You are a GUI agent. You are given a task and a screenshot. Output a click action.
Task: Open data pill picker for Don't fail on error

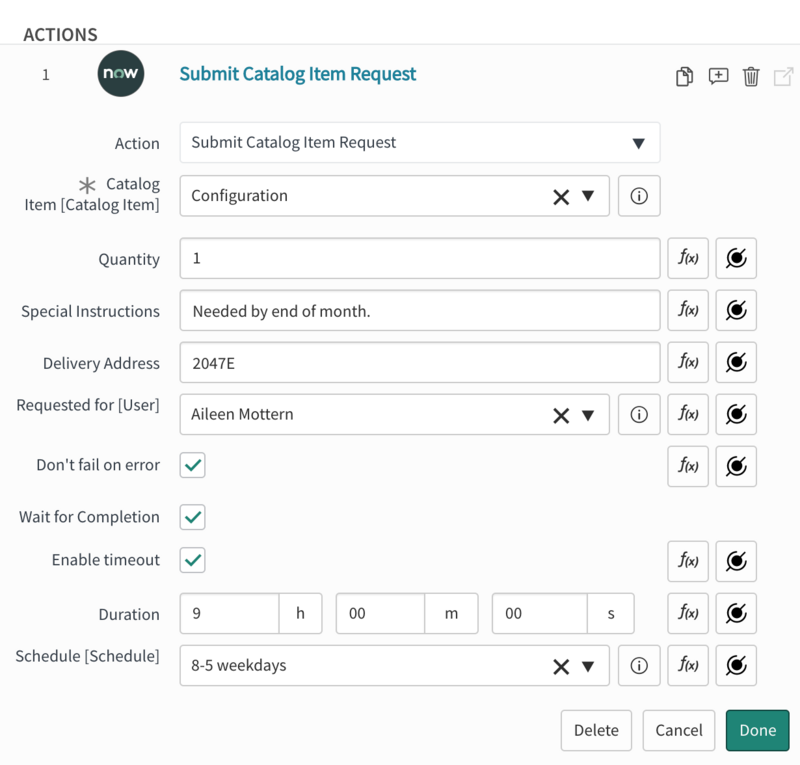pos(736,466)
